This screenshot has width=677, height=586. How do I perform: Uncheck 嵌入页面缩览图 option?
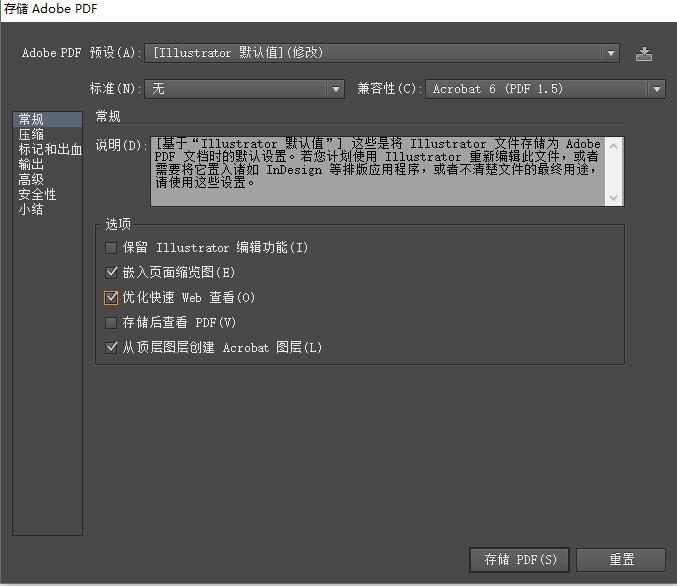tap(111, 272)
